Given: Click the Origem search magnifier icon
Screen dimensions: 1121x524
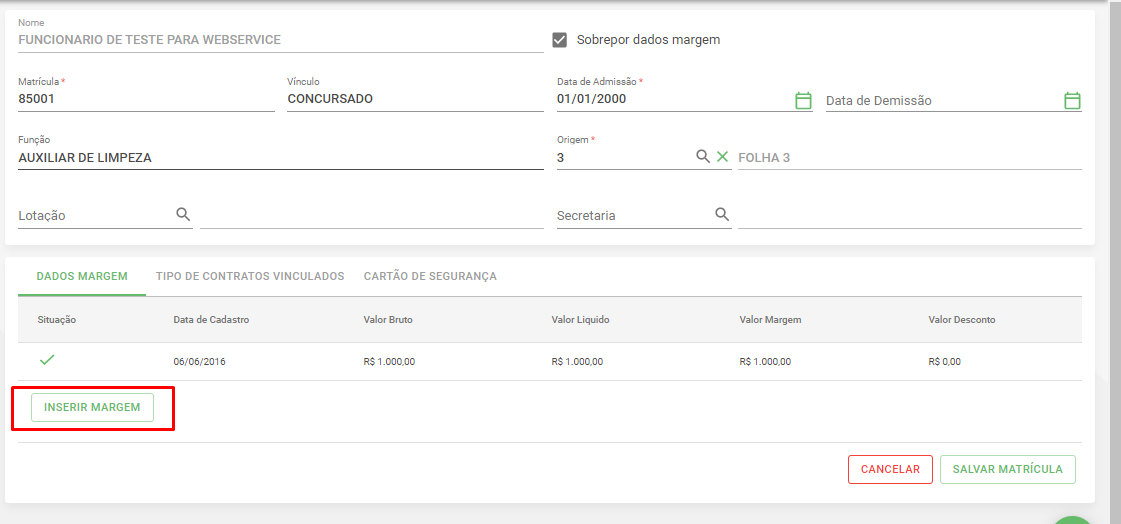Looking at the screenshot, I should point(703,157).
